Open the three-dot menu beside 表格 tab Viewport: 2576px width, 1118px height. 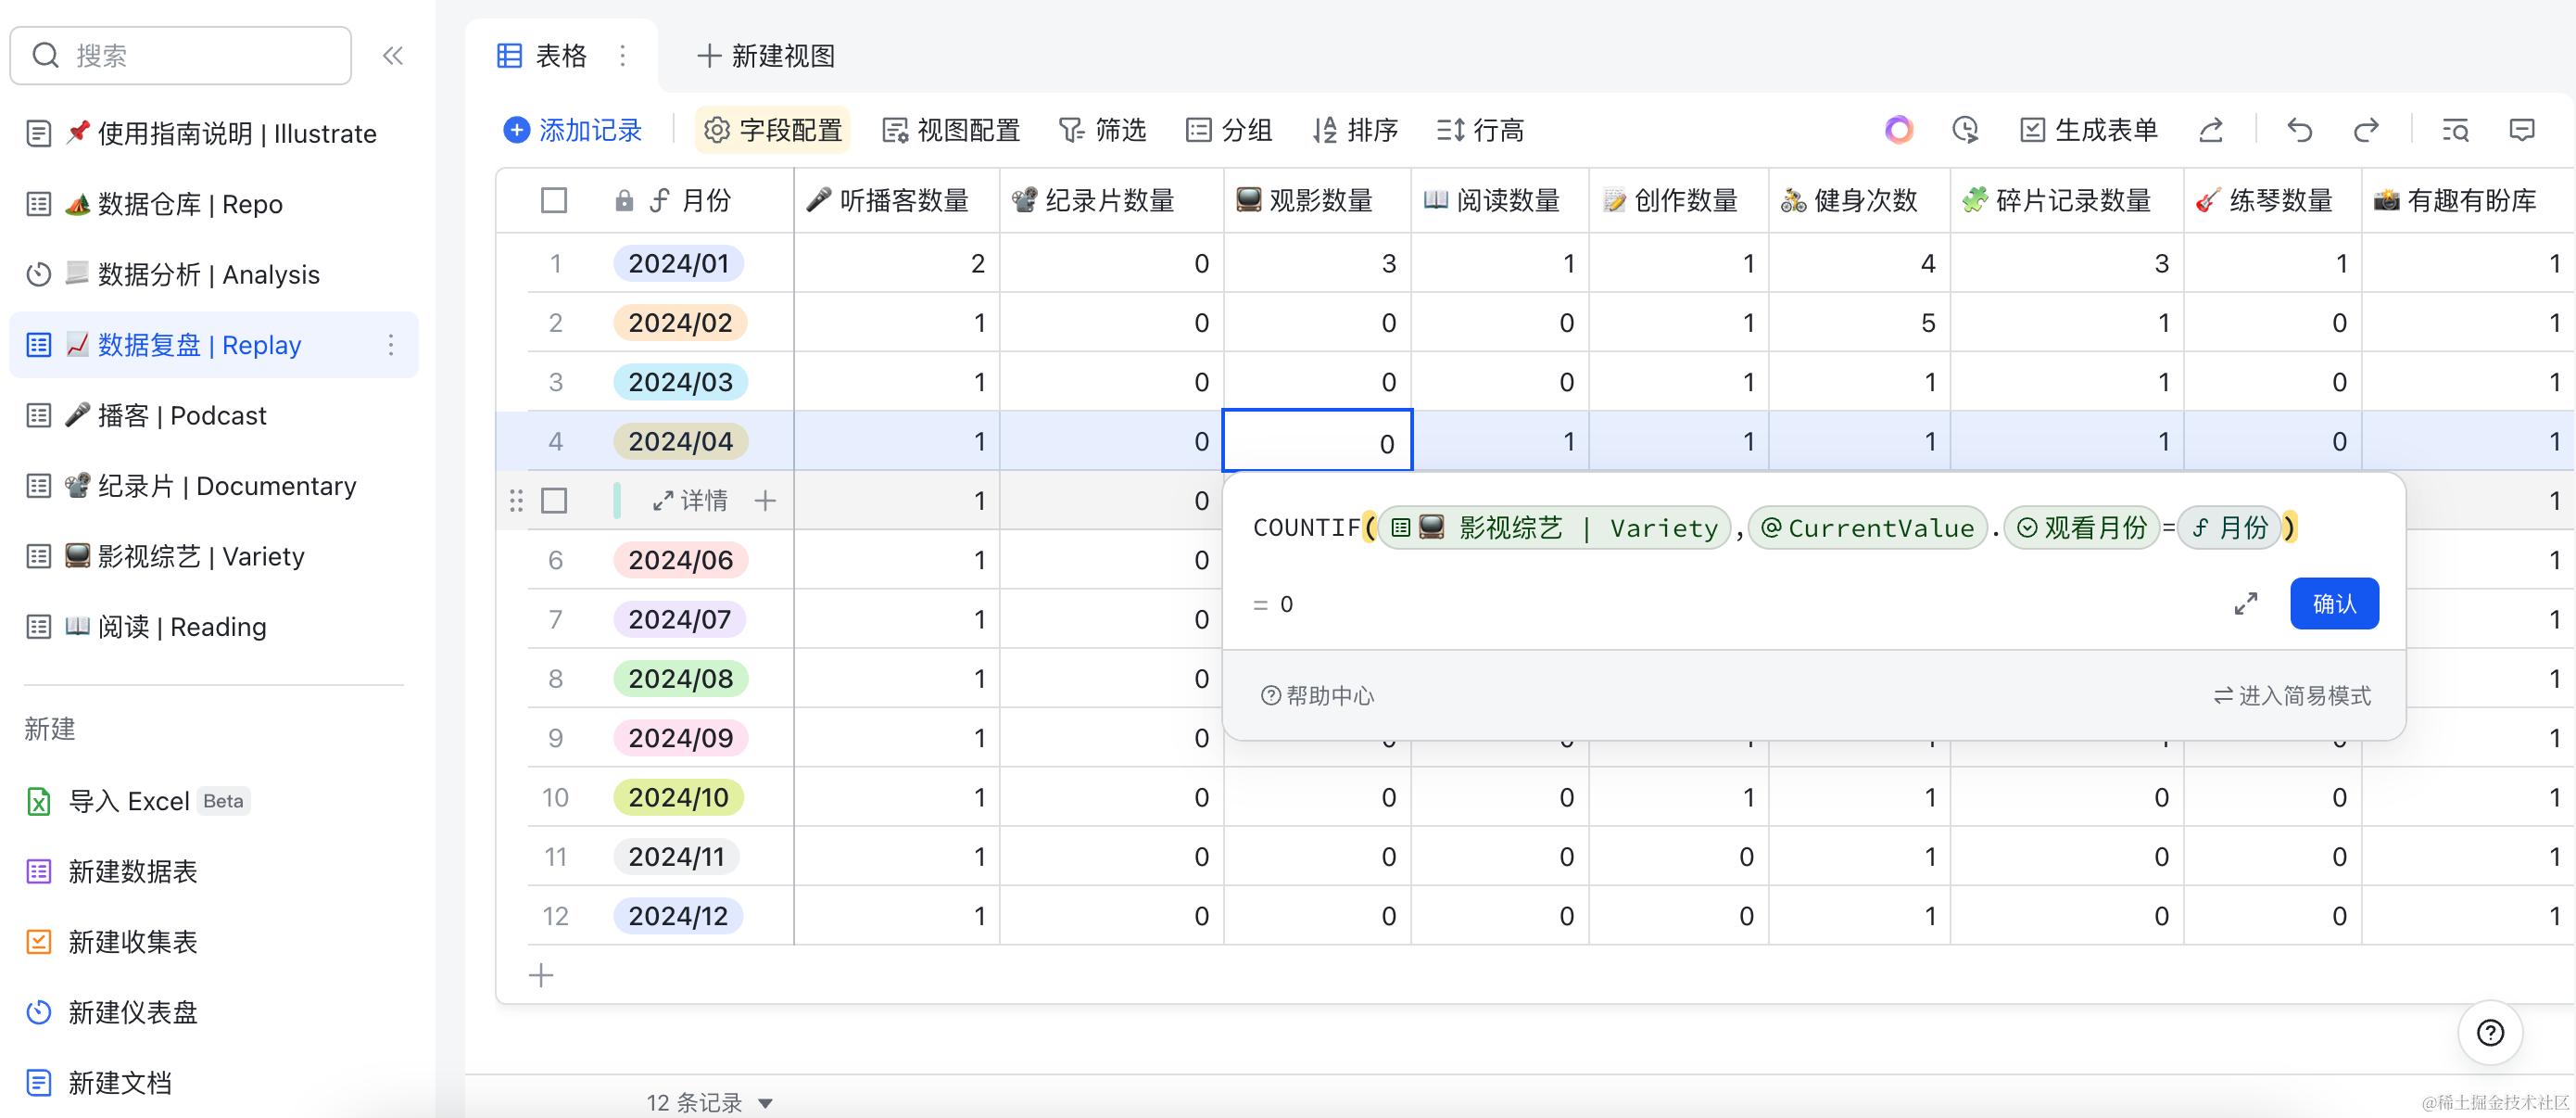[623, 56]
